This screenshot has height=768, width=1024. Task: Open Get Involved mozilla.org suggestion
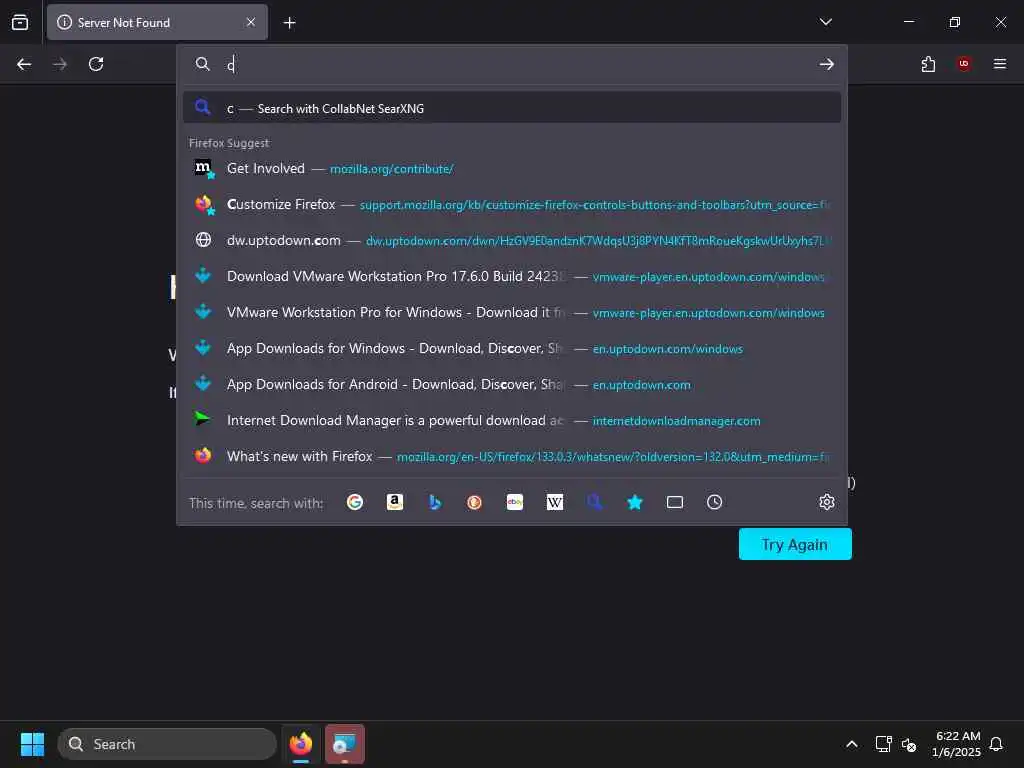512,168
